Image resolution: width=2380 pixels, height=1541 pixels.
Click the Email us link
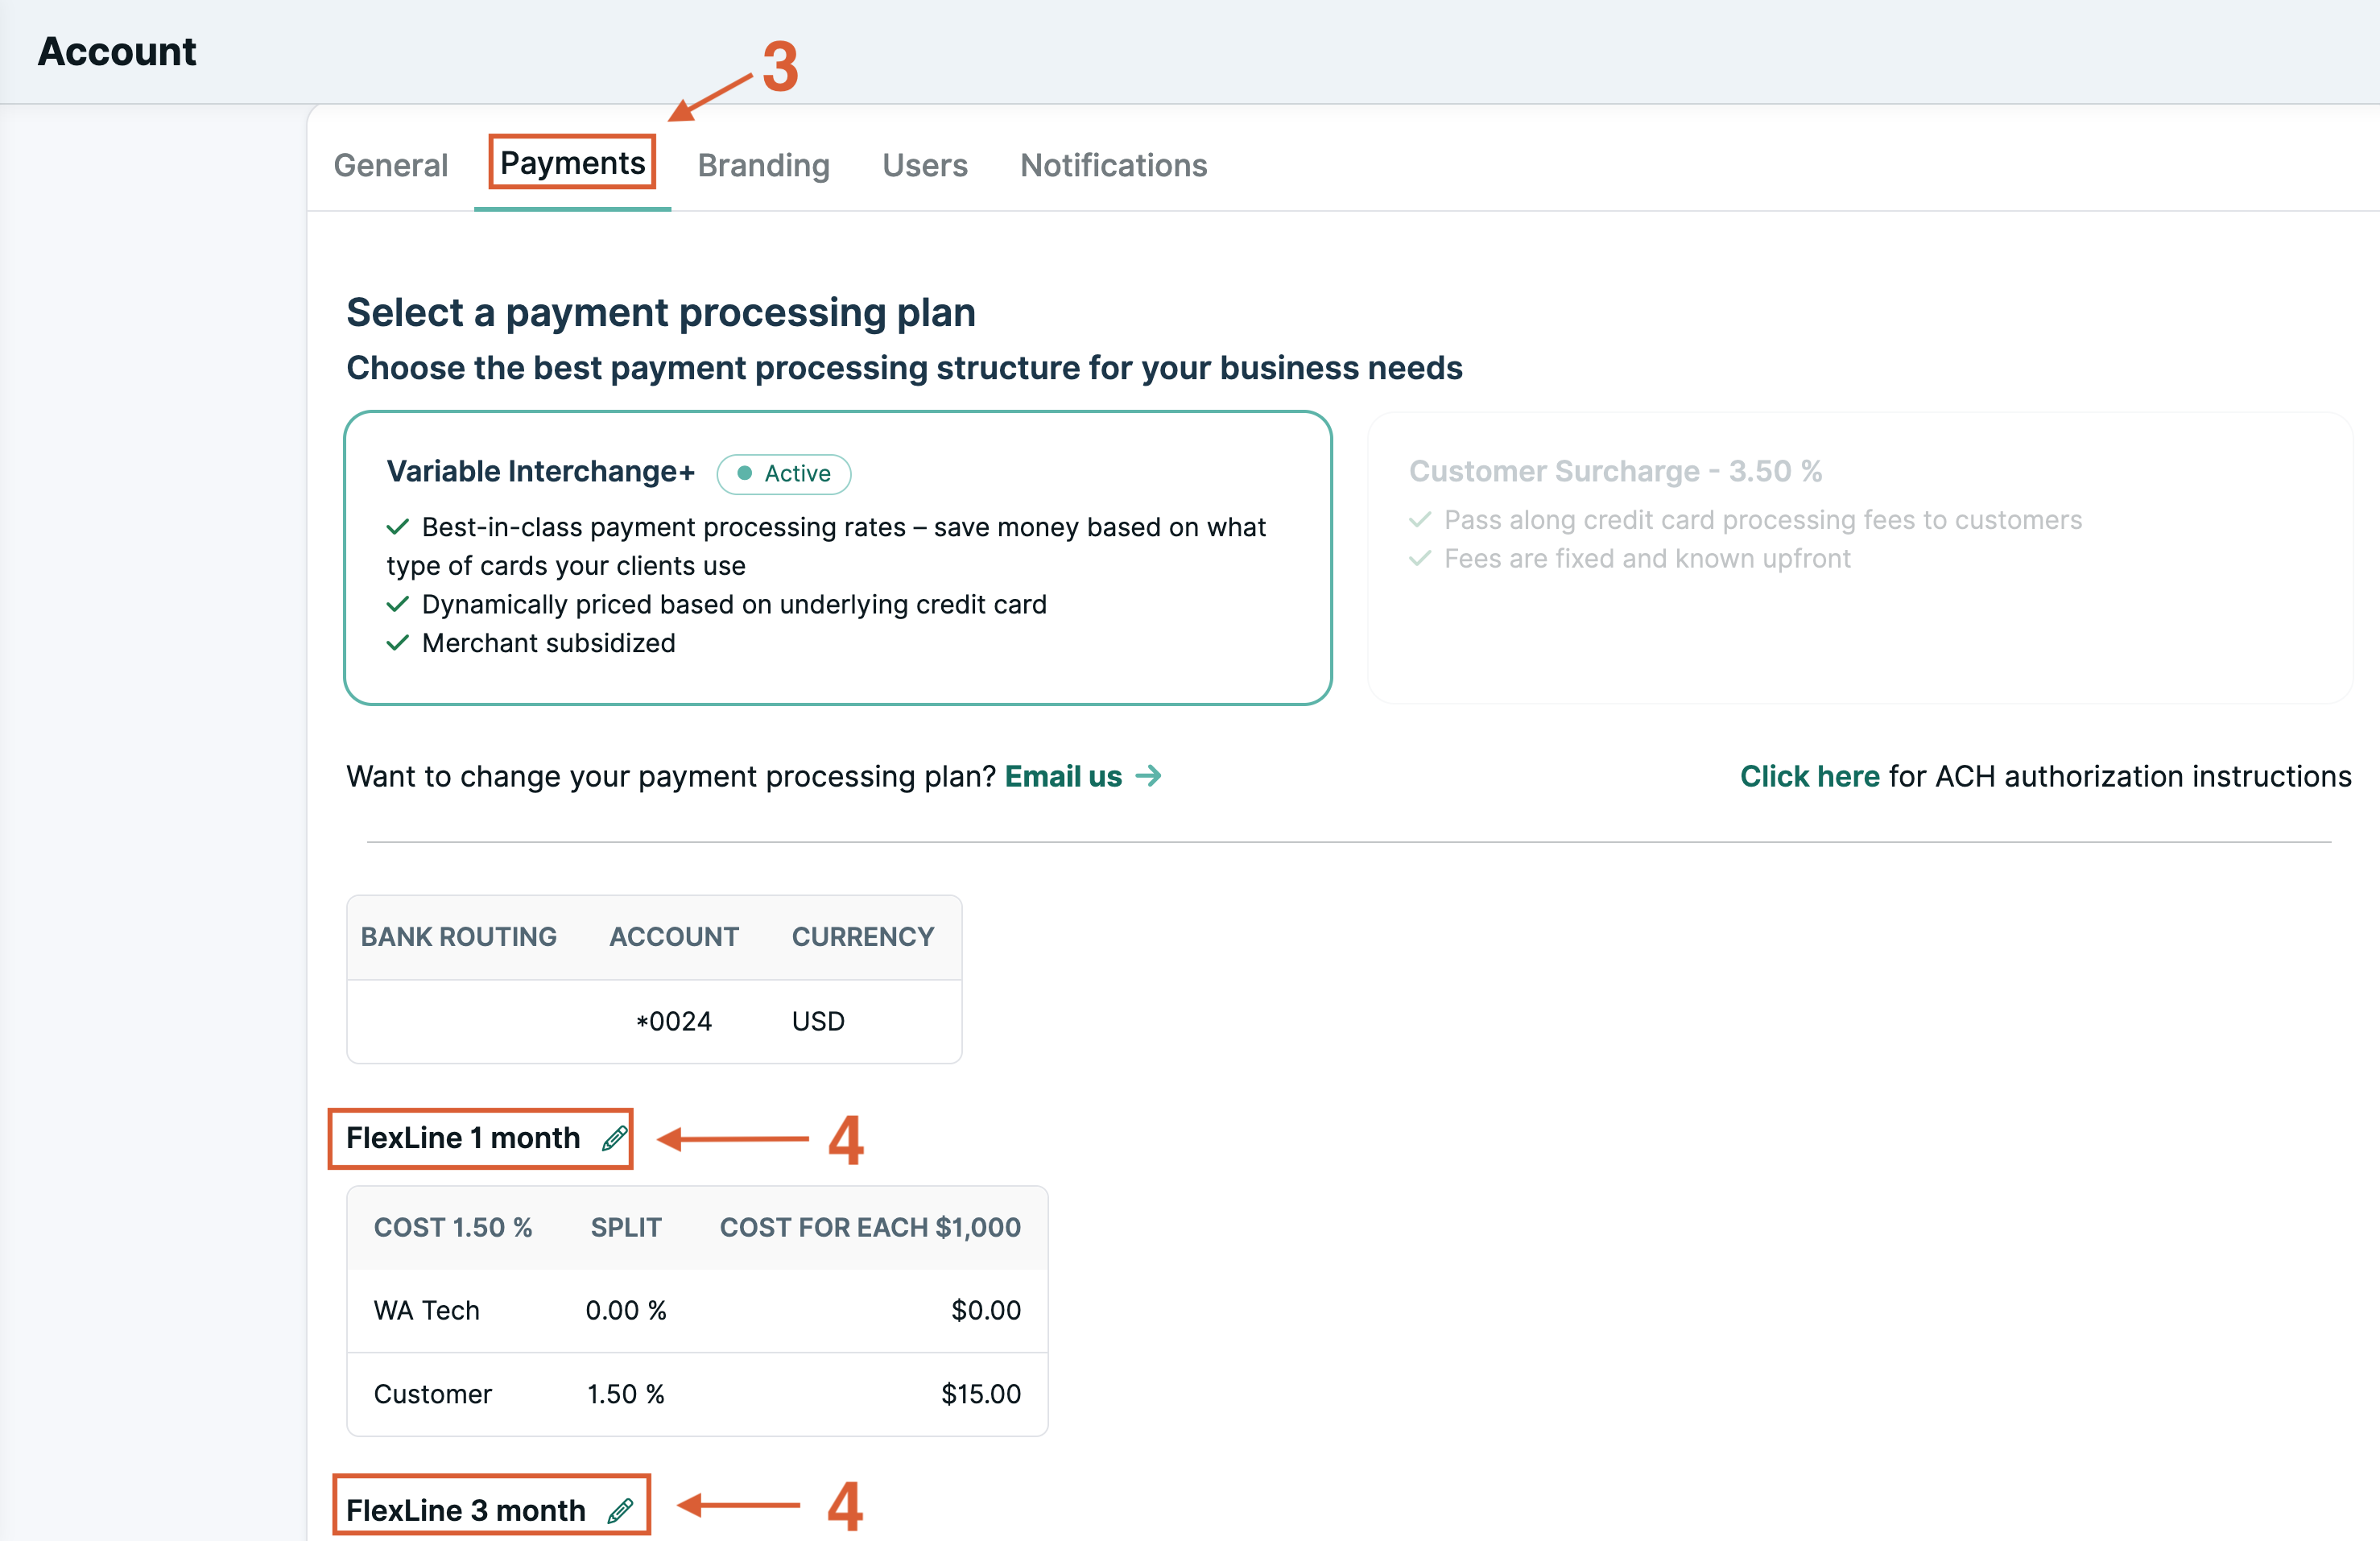1063,776
